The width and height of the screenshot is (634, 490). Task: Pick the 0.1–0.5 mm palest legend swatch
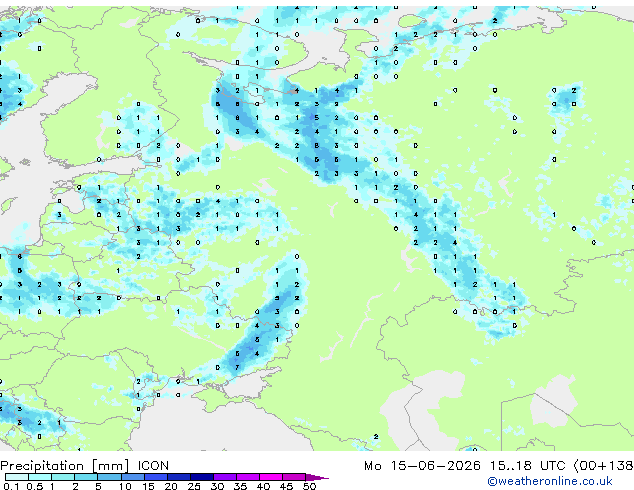[17, 477]
